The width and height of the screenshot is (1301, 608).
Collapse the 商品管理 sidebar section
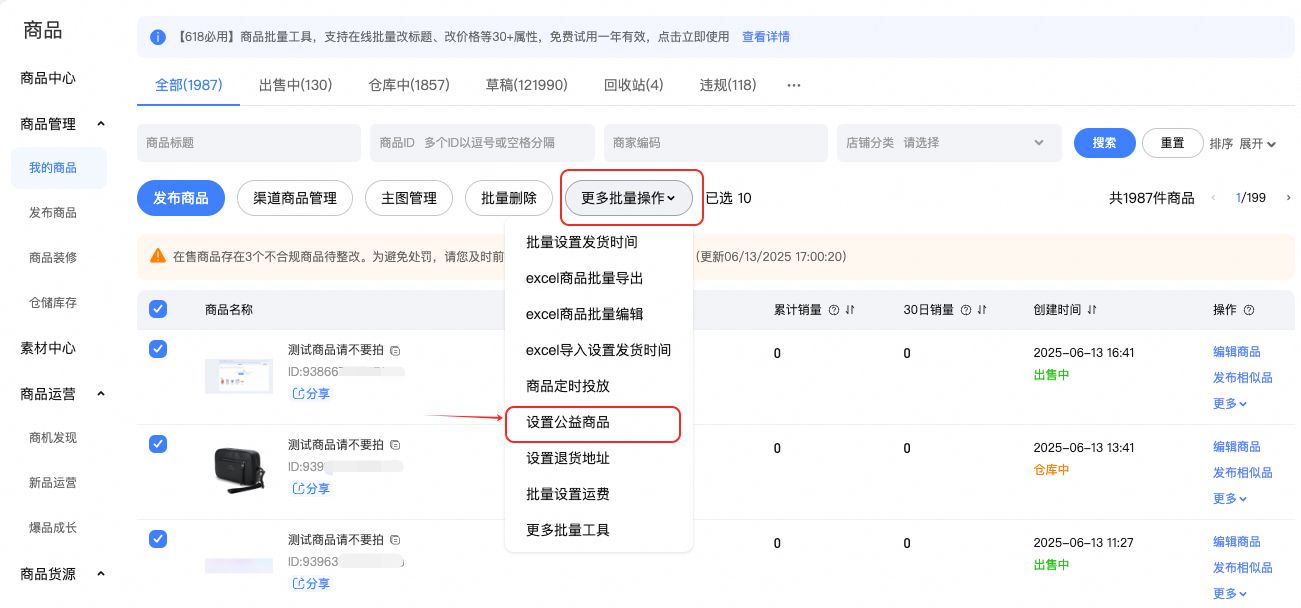point(101,124)
